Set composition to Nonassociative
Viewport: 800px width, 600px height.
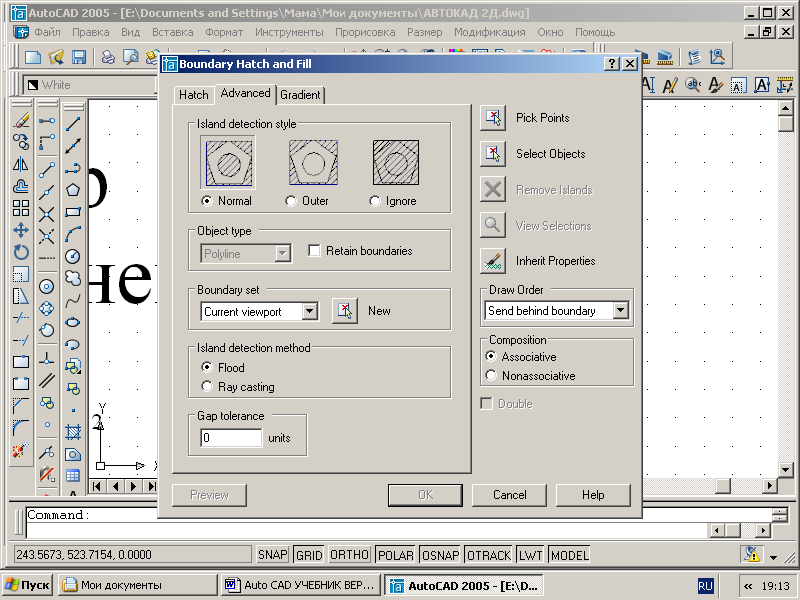click(491, 376)
